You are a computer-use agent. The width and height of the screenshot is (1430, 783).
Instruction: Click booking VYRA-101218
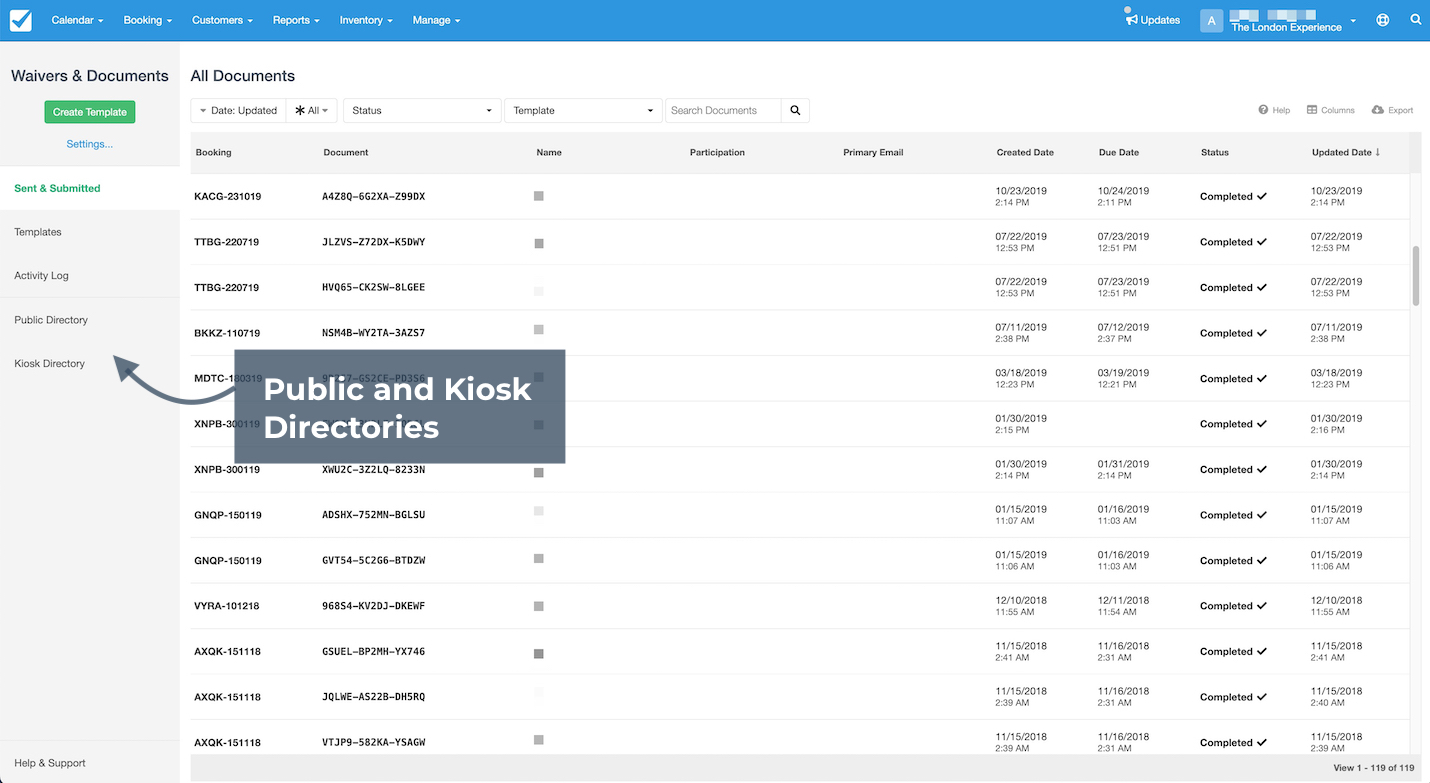click(227, 606)
